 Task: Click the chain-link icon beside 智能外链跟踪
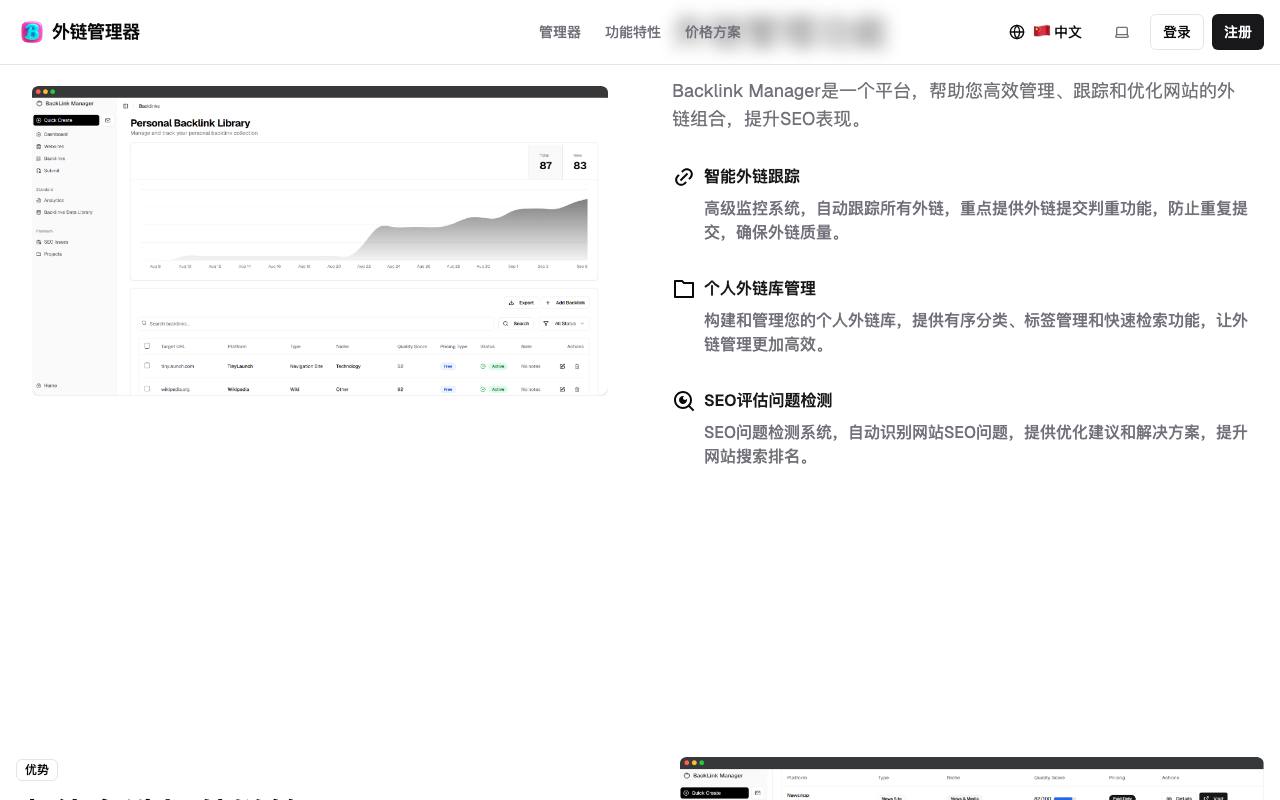[x=684, y=177]
